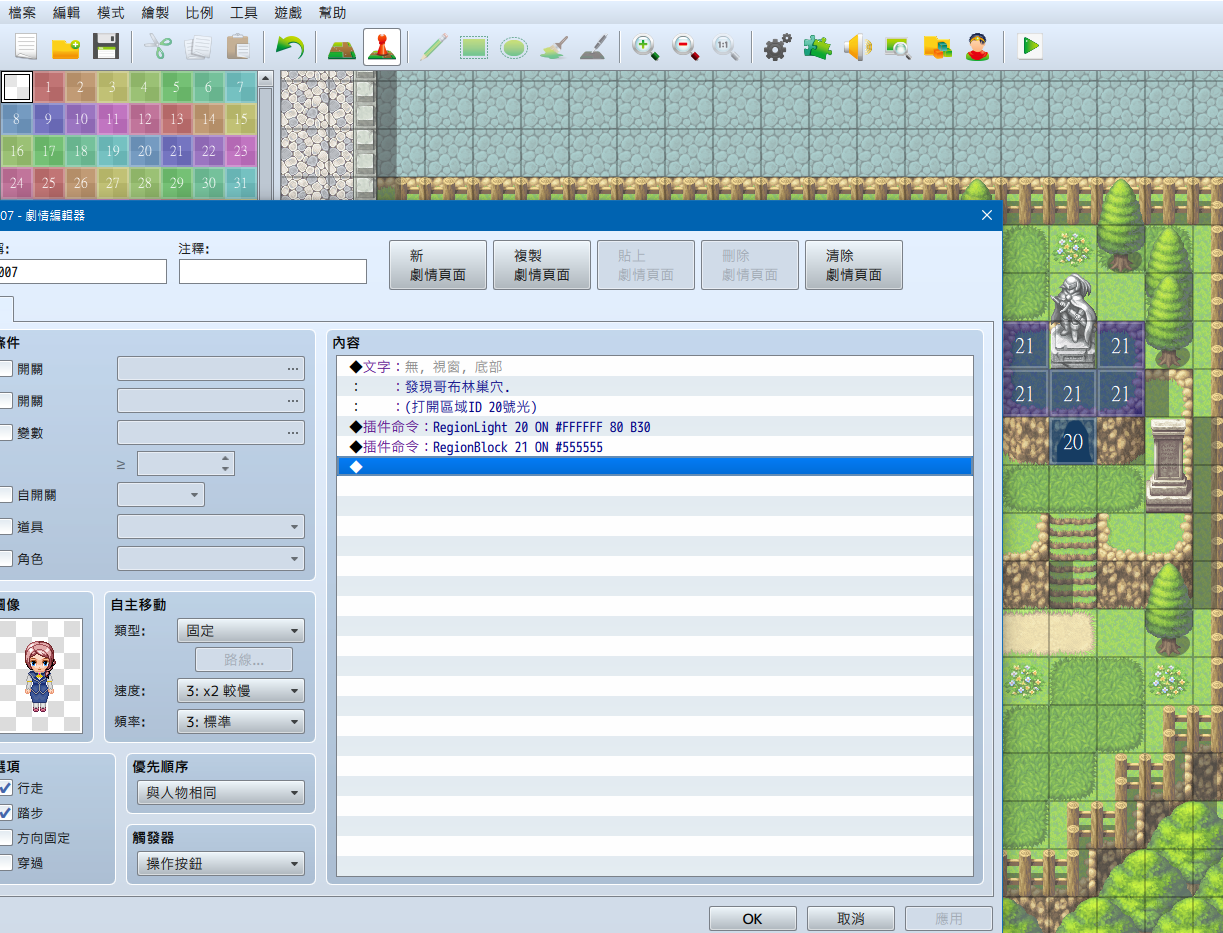This screenshot has height=933, width=1223.
Task: Select the flood fill tool
Action: point(554,47)
